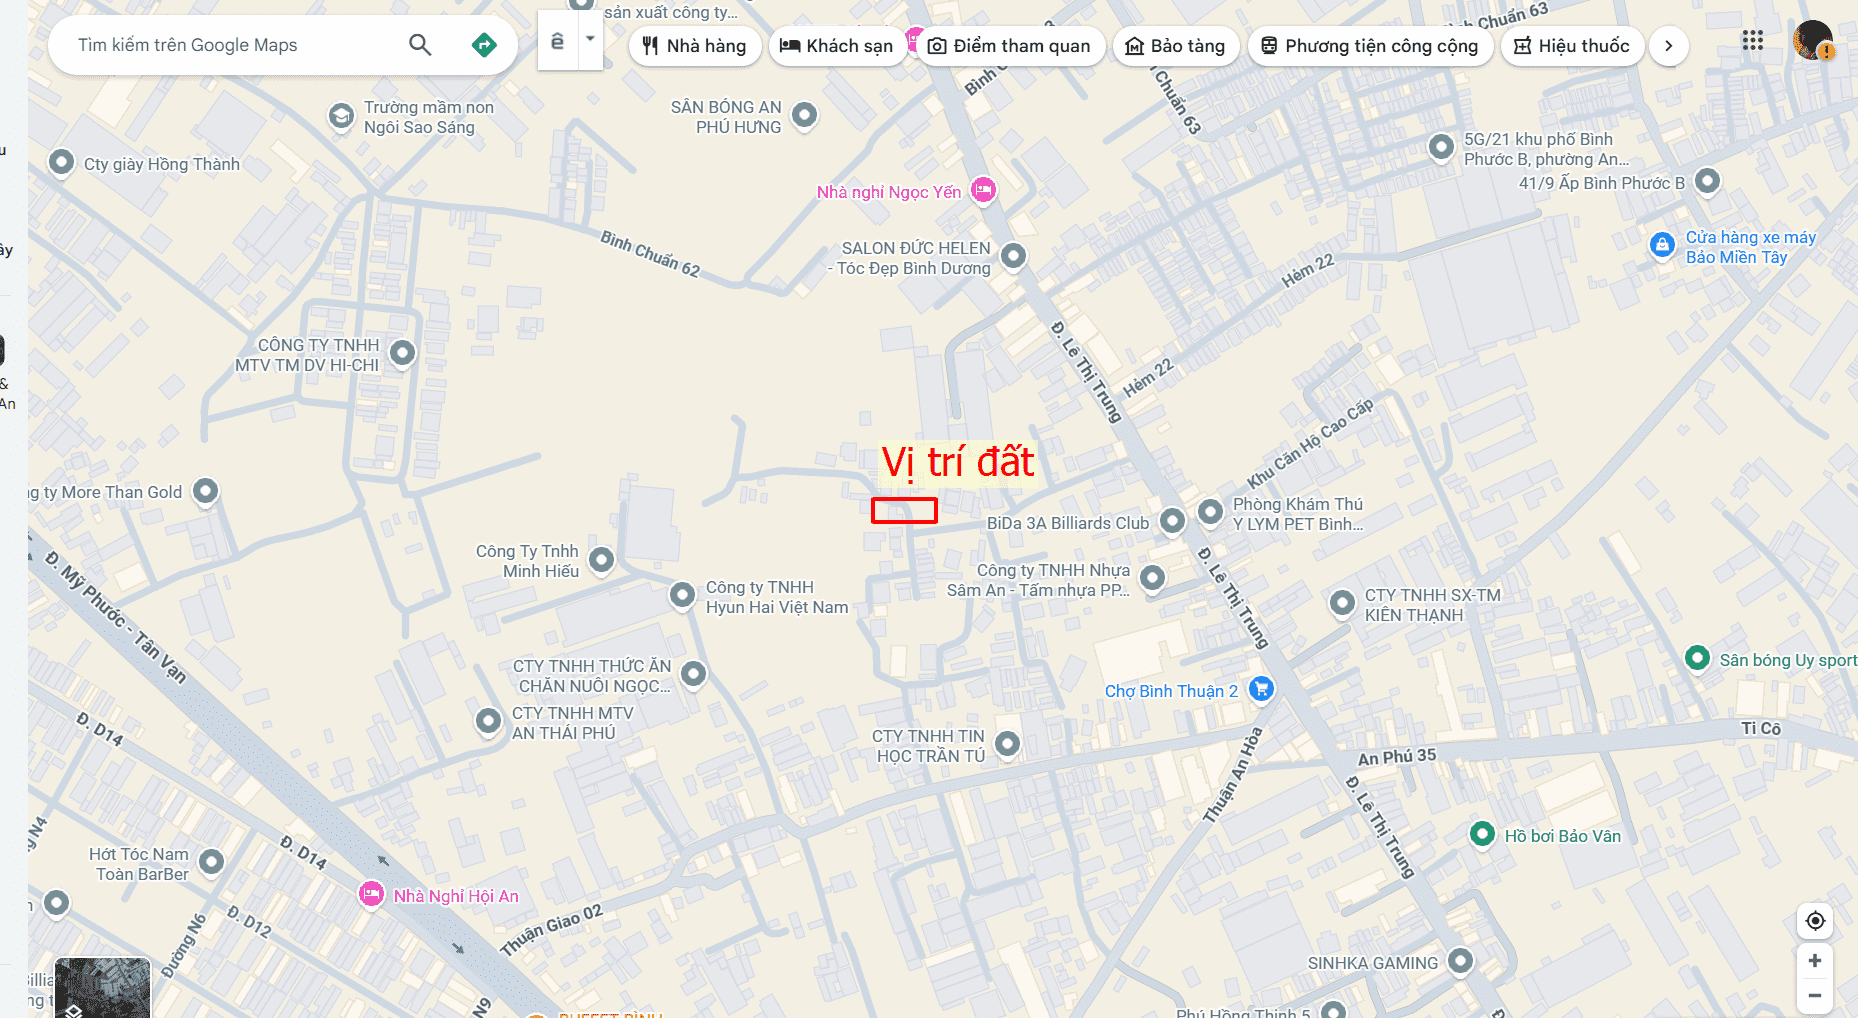Select the Hiệu thuốc chip
Viewport: 1858px width, 1018px height.
pos(1572,46)
